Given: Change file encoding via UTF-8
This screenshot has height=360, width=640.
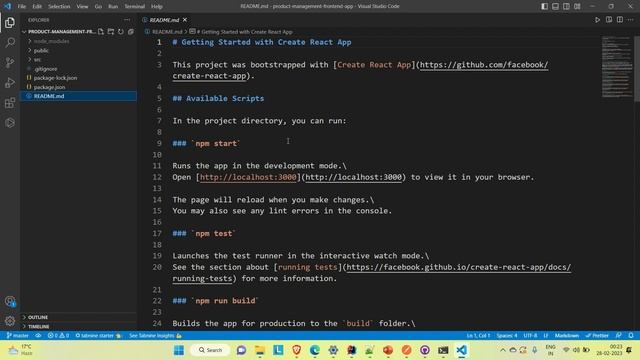Looking at the screenshot, I should coord(530,336).
